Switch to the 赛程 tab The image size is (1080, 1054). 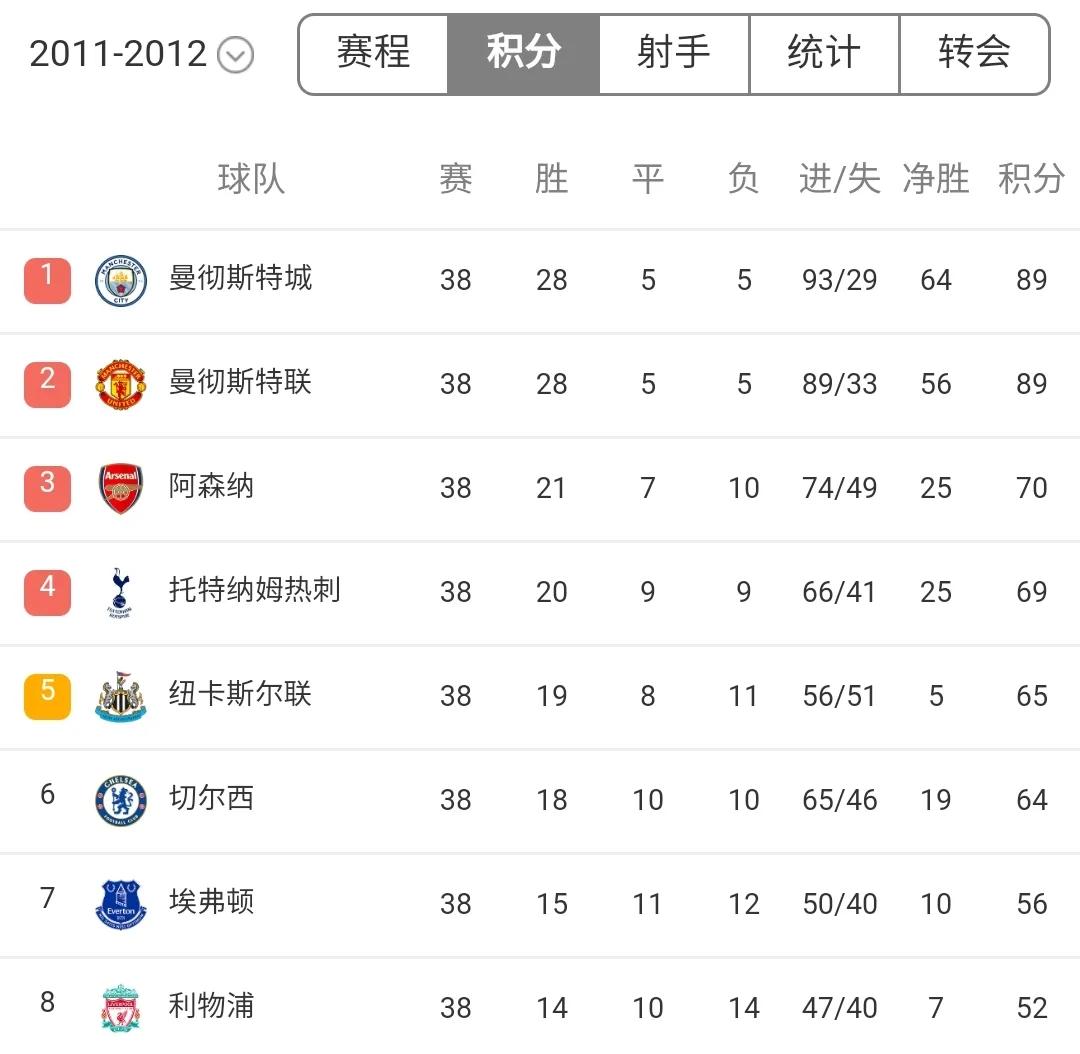click(374, 54)
